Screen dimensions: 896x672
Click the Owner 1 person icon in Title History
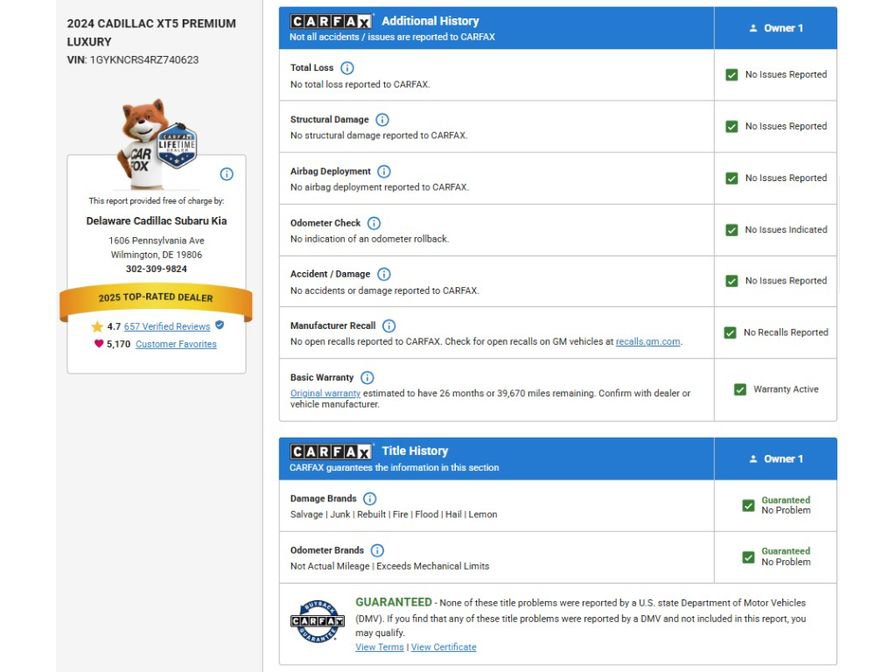[x=753, y=459]
